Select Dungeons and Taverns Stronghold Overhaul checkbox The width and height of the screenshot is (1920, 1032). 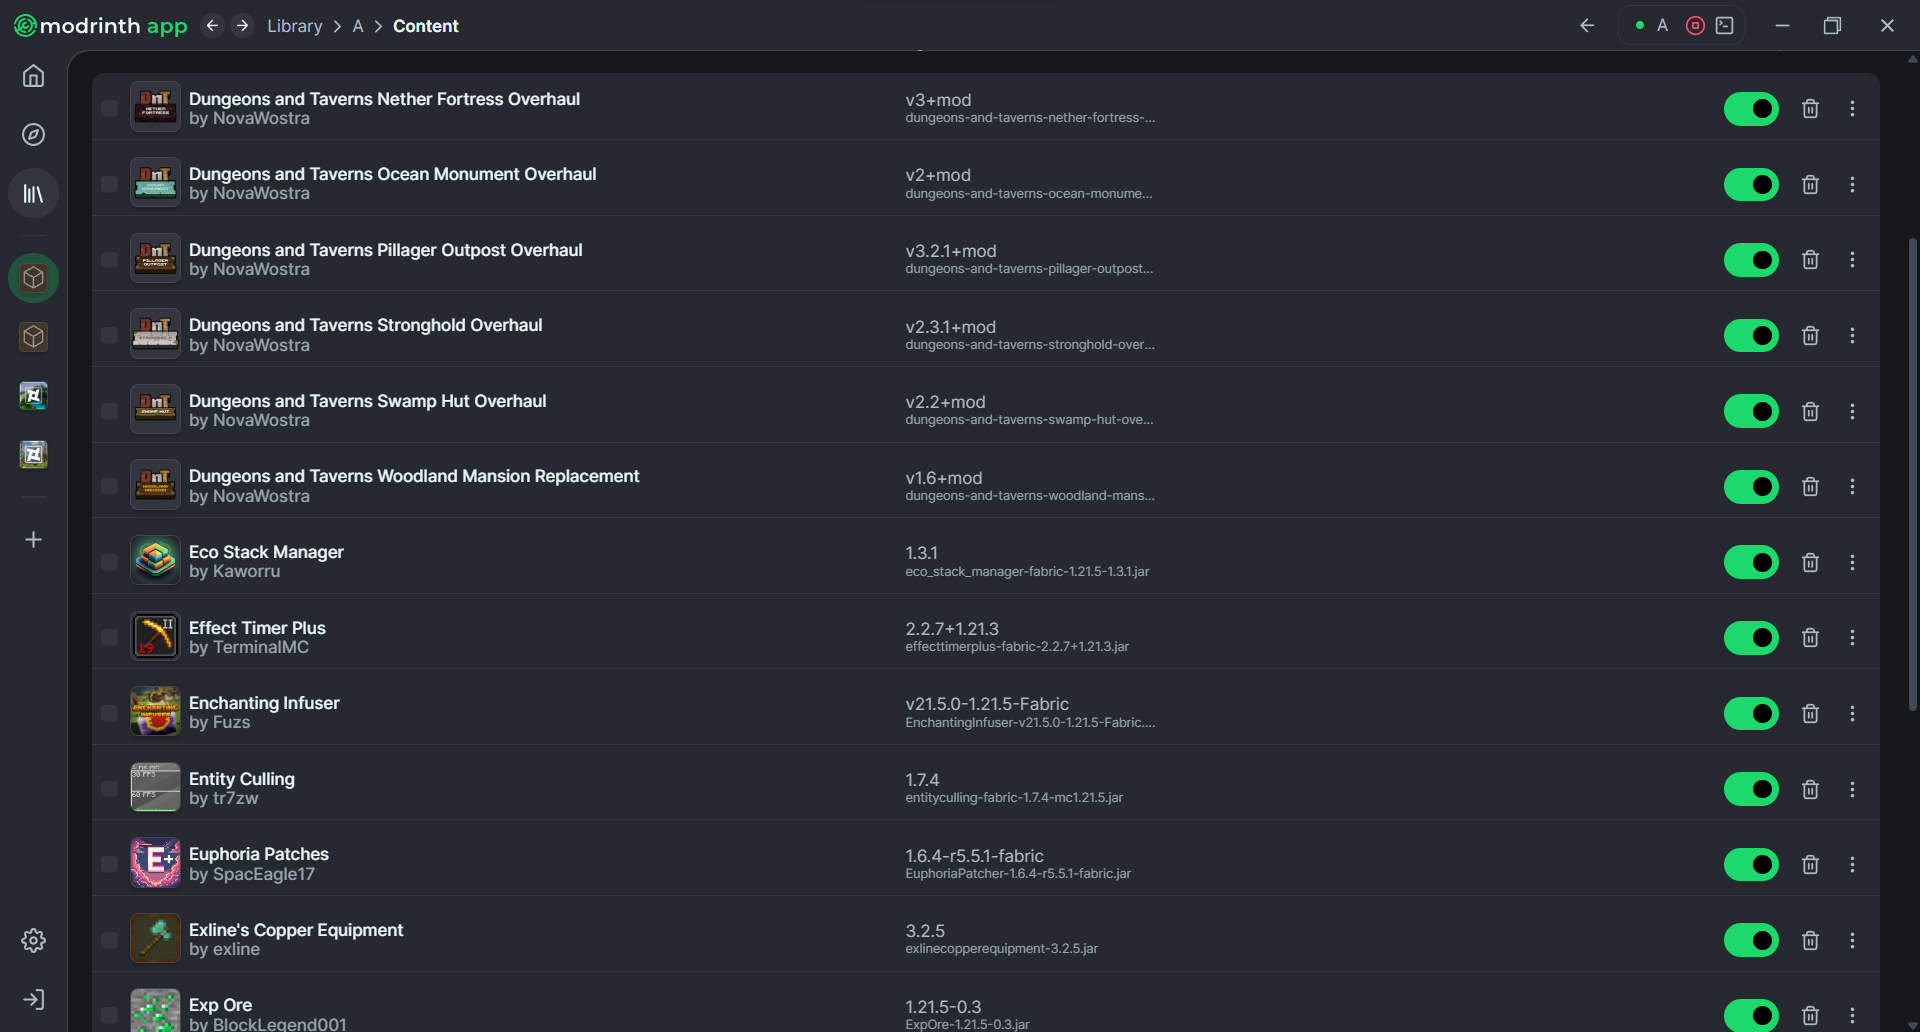coord(109,335)
